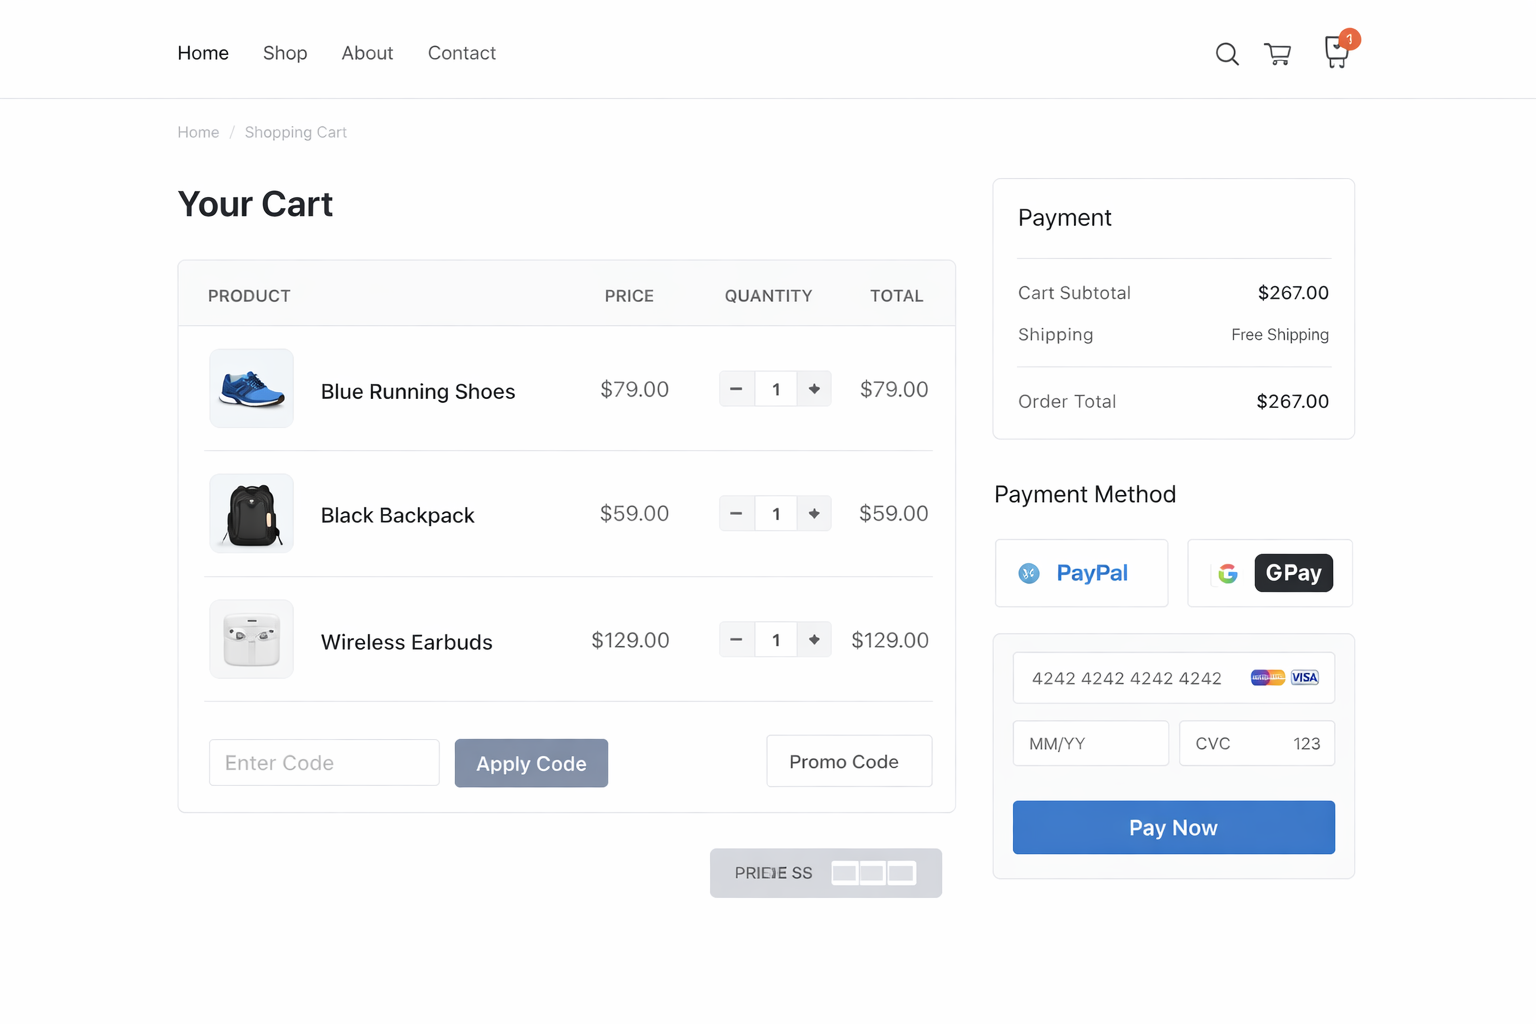1536x1024 pixels.
Task: Increase Wireless Earbuds quantity
Action: pyautogui.click(x=814, y=640)
